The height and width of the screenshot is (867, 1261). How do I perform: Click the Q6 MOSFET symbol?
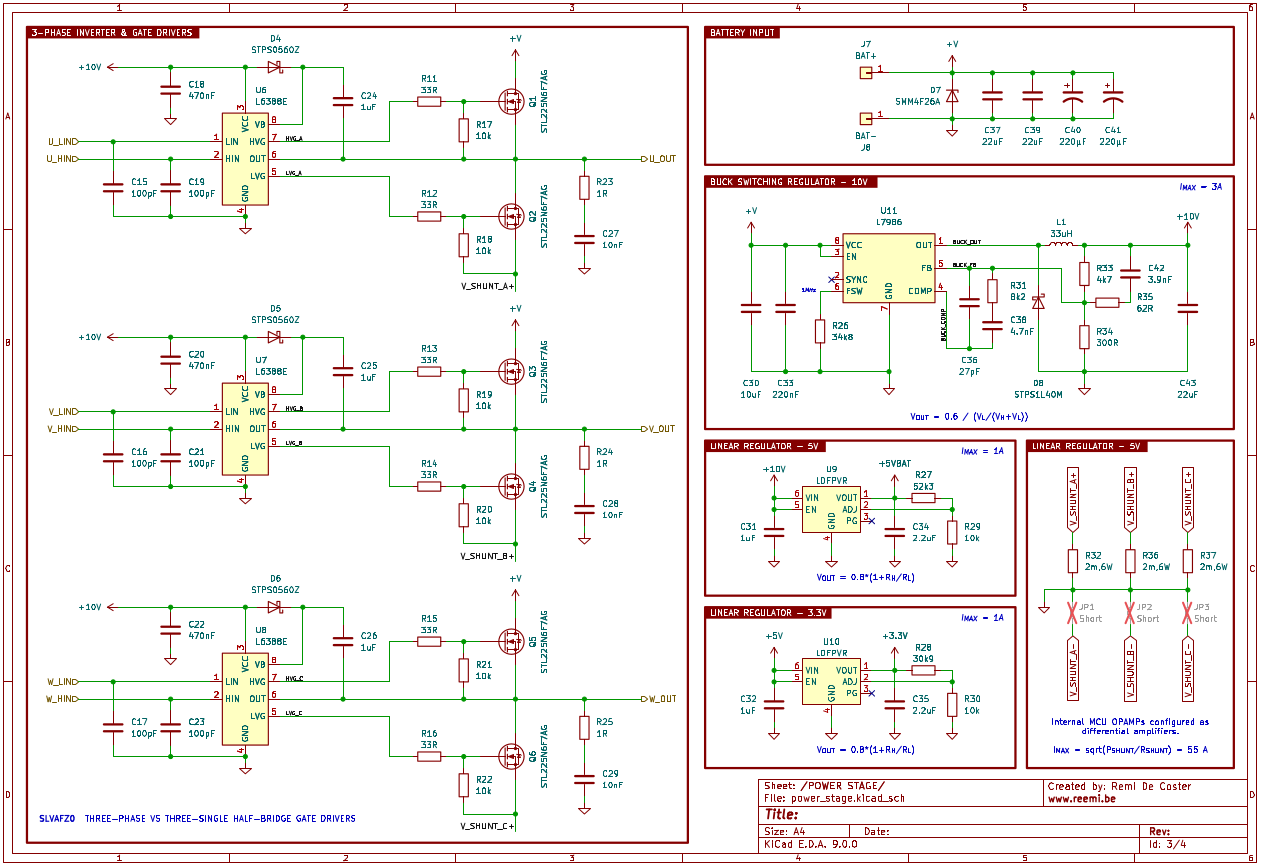click(x=512, y=755)
